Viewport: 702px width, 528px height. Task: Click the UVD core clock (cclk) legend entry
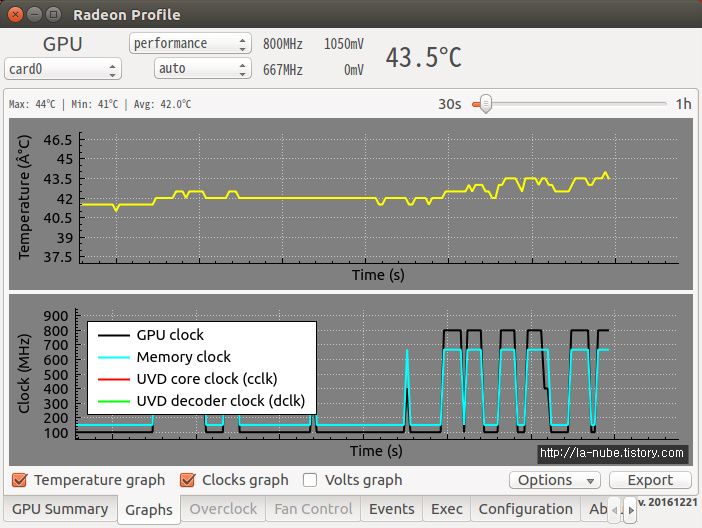click(x=188, y=379)
